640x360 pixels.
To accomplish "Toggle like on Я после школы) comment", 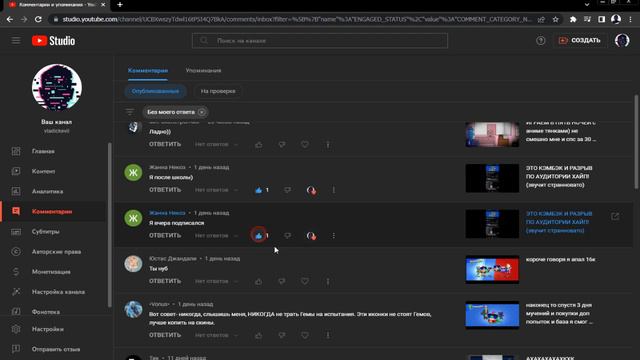I will (x=258, y=190).
